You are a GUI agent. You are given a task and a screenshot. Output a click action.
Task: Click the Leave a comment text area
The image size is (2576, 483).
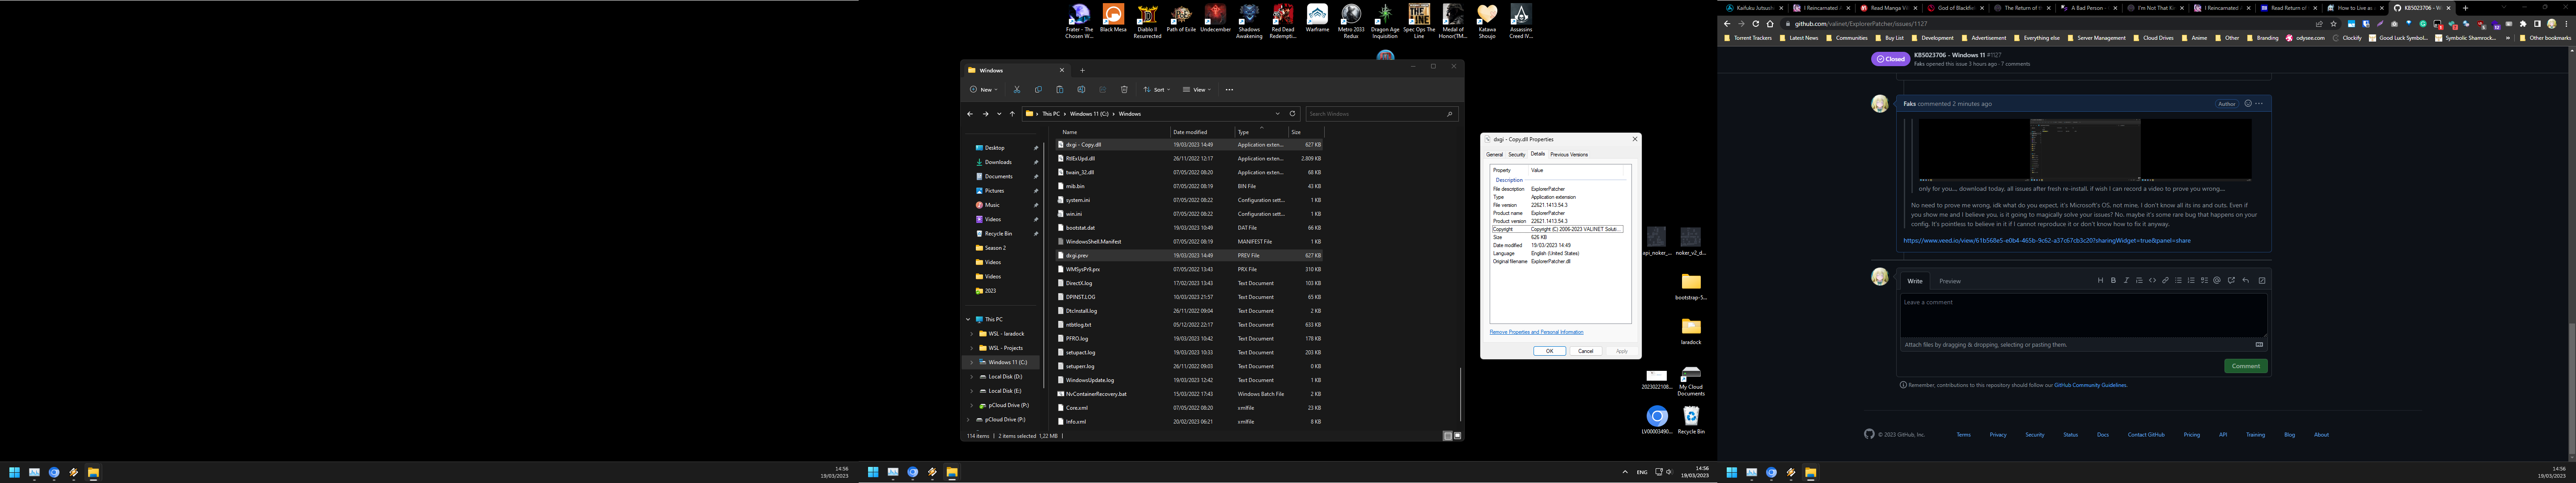2083,316
